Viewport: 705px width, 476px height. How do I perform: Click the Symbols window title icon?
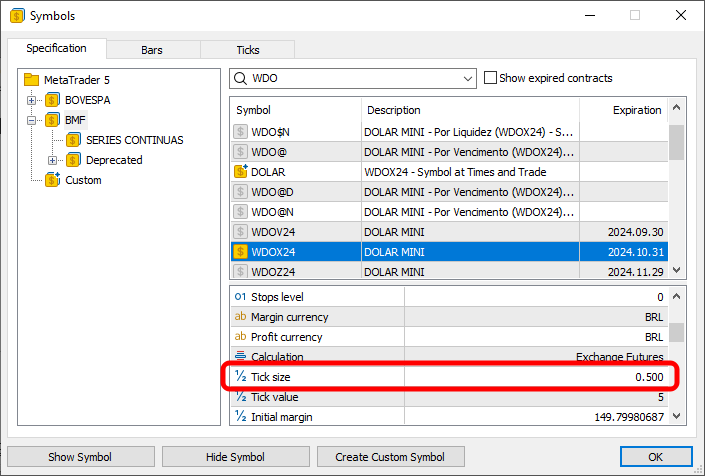coord(17,16)
